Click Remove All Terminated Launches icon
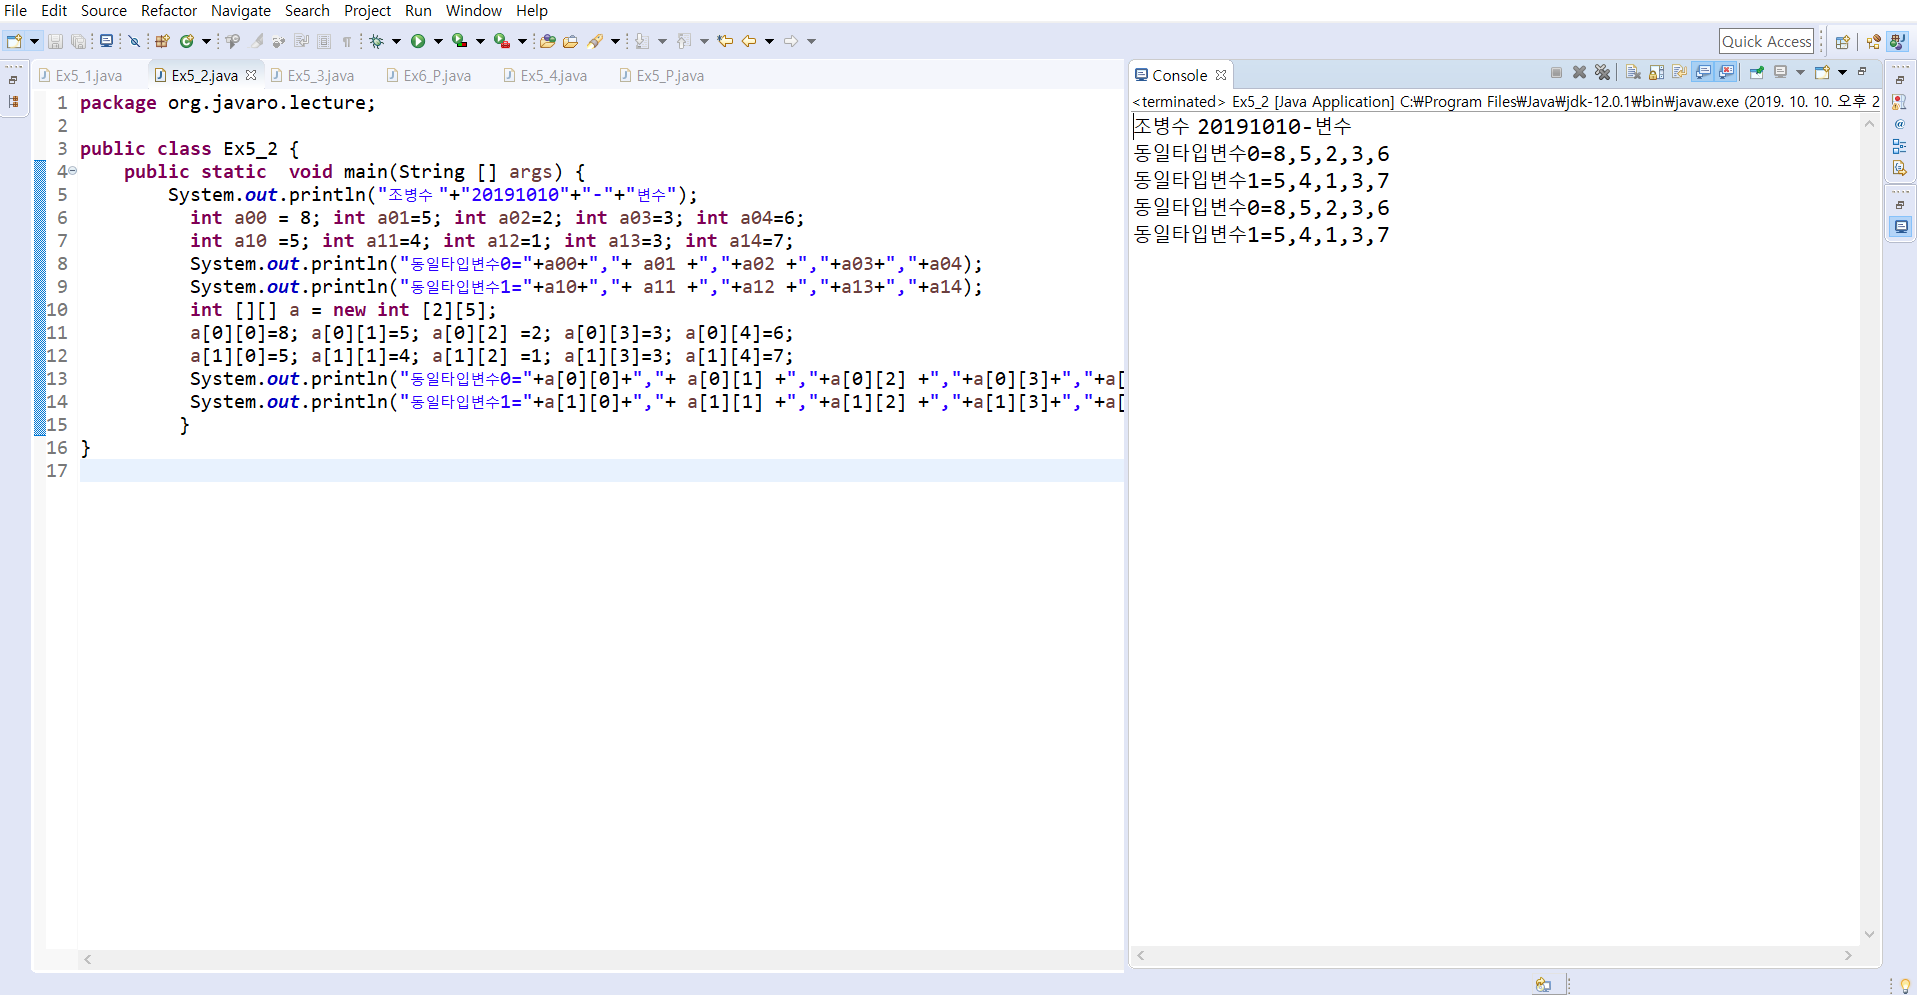Viewport: 1917px width, 995px height. [x=1603, y=72]
